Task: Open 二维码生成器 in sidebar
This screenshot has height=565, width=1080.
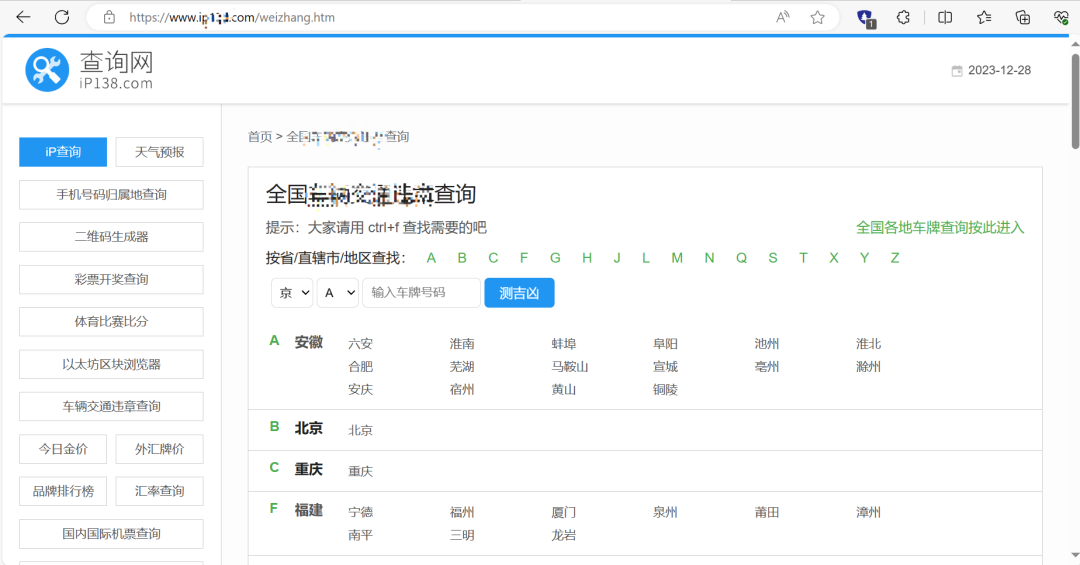Action: pyautogui.click(x=112, y=237)
